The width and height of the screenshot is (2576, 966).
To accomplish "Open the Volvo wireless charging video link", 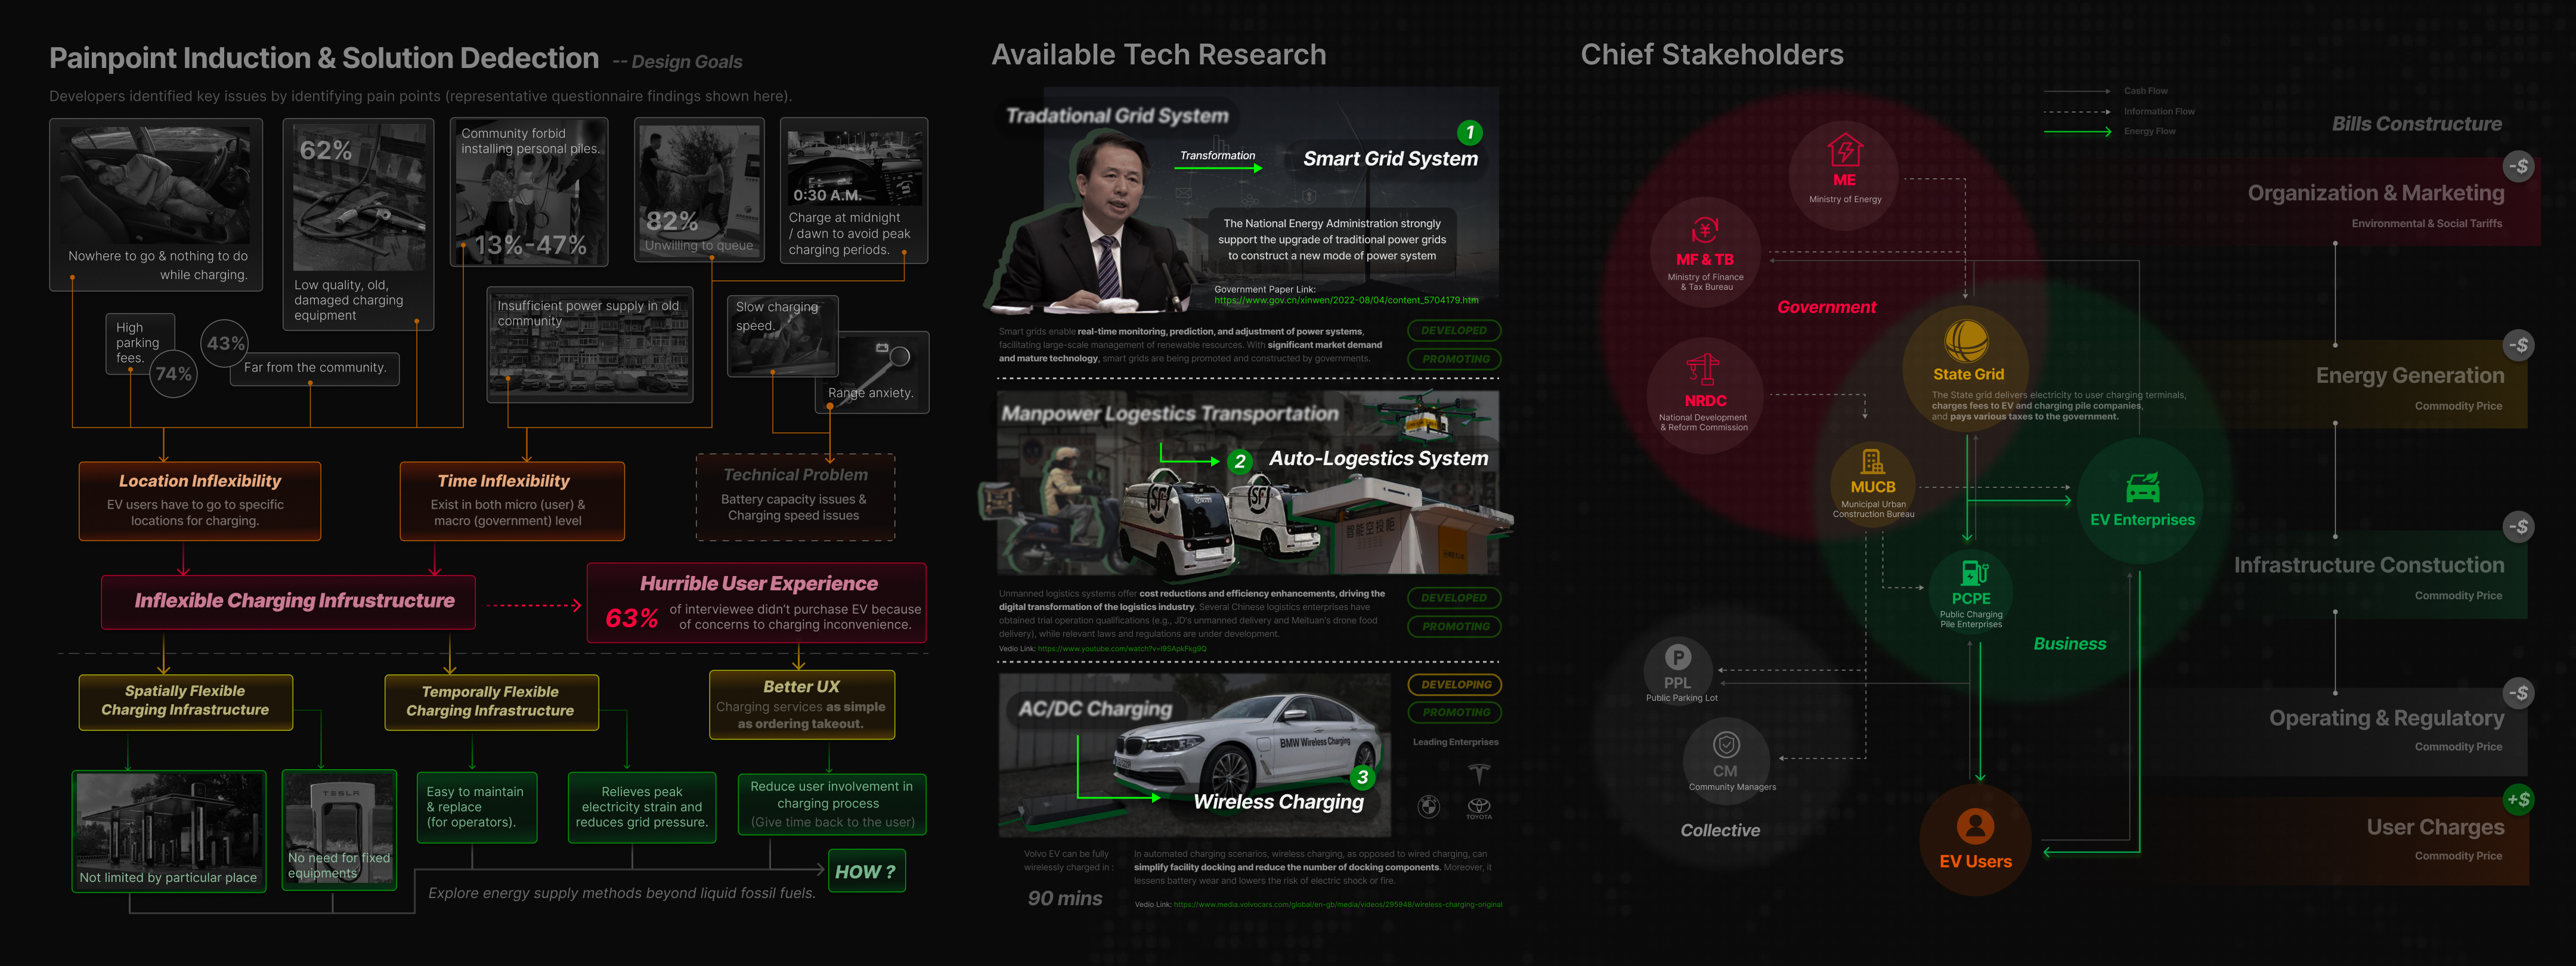I will click(1337, 904).
